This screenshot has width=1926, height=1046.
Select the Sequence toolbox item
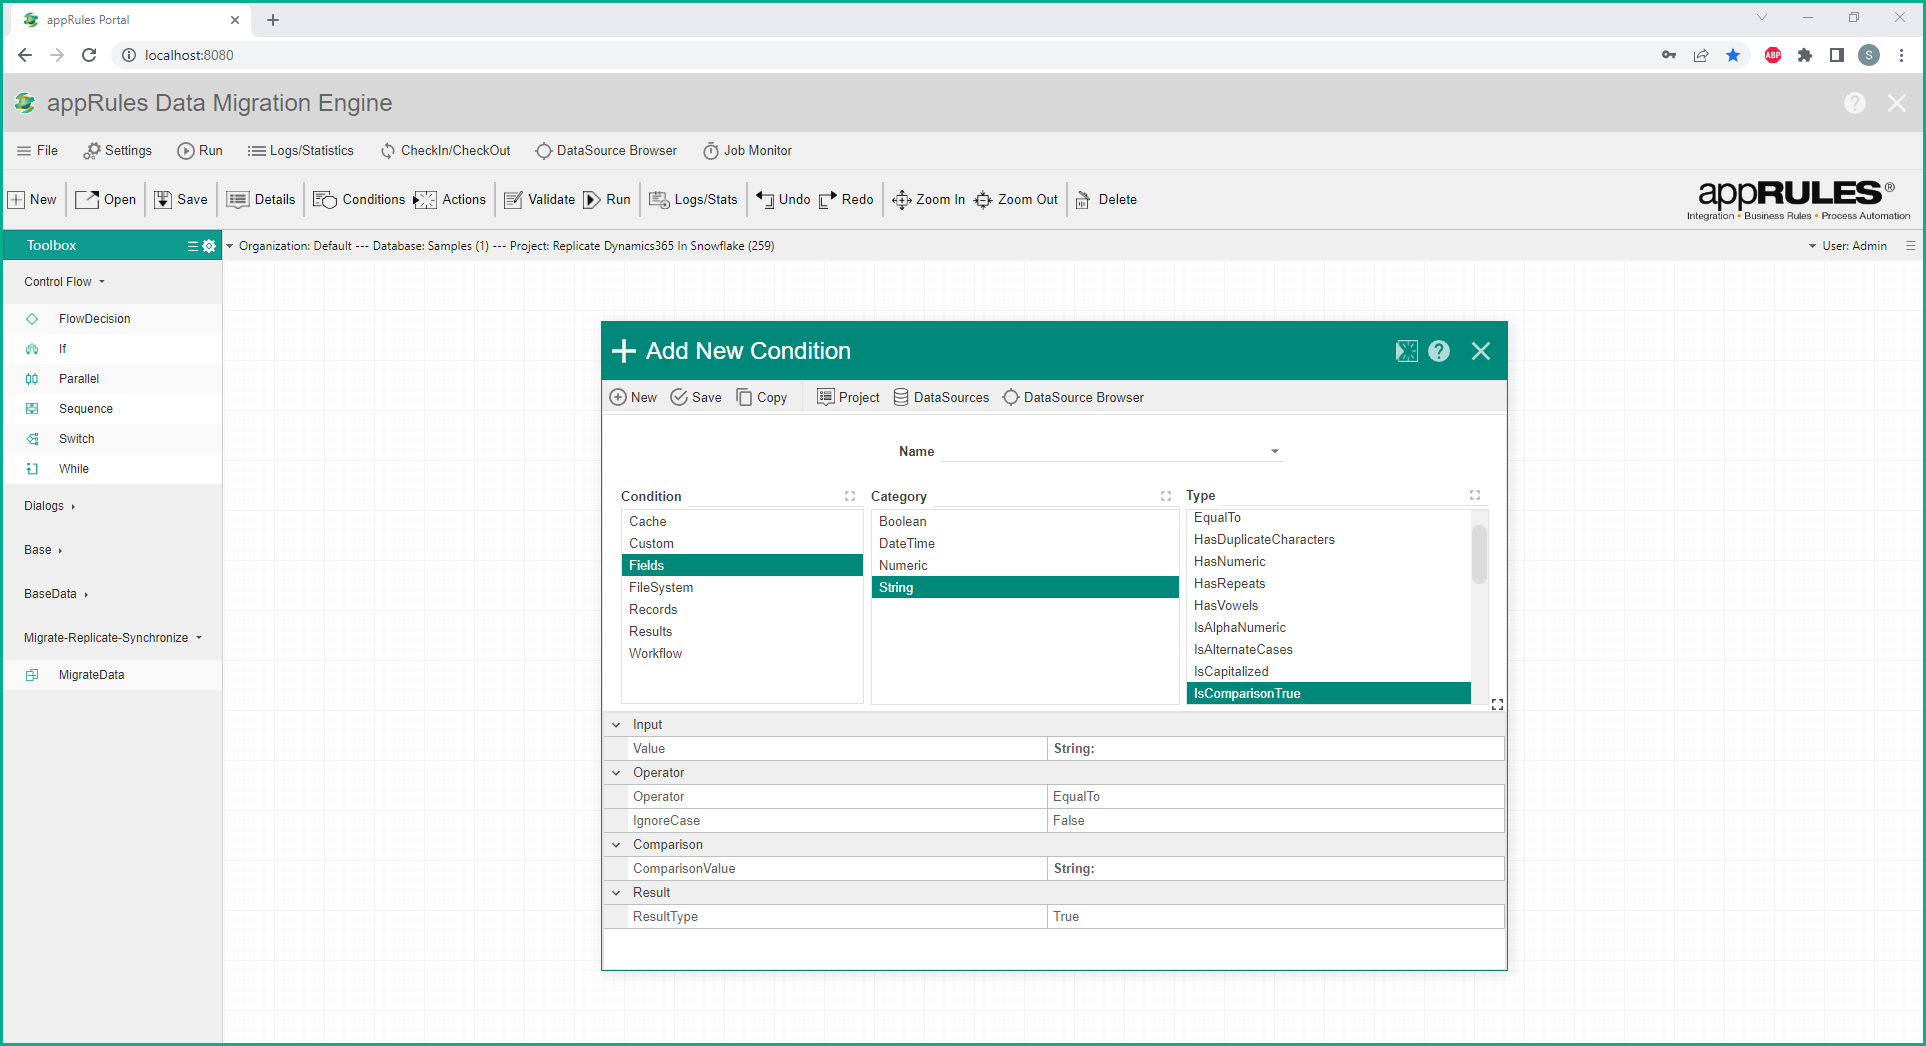click(112, 409)
